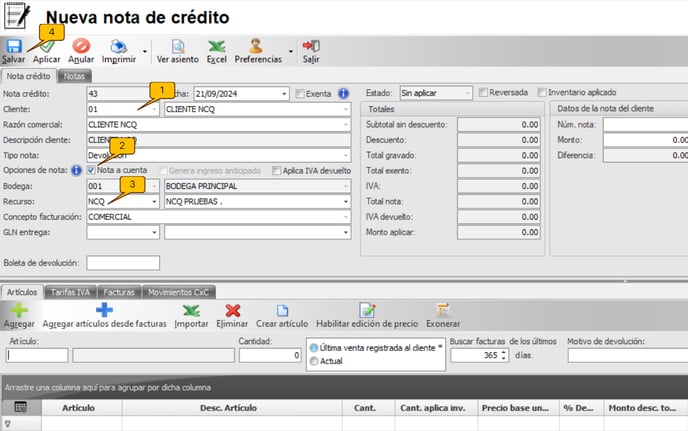Open the Facturas tab
This screenshot has width=688, height=431.
119,292
